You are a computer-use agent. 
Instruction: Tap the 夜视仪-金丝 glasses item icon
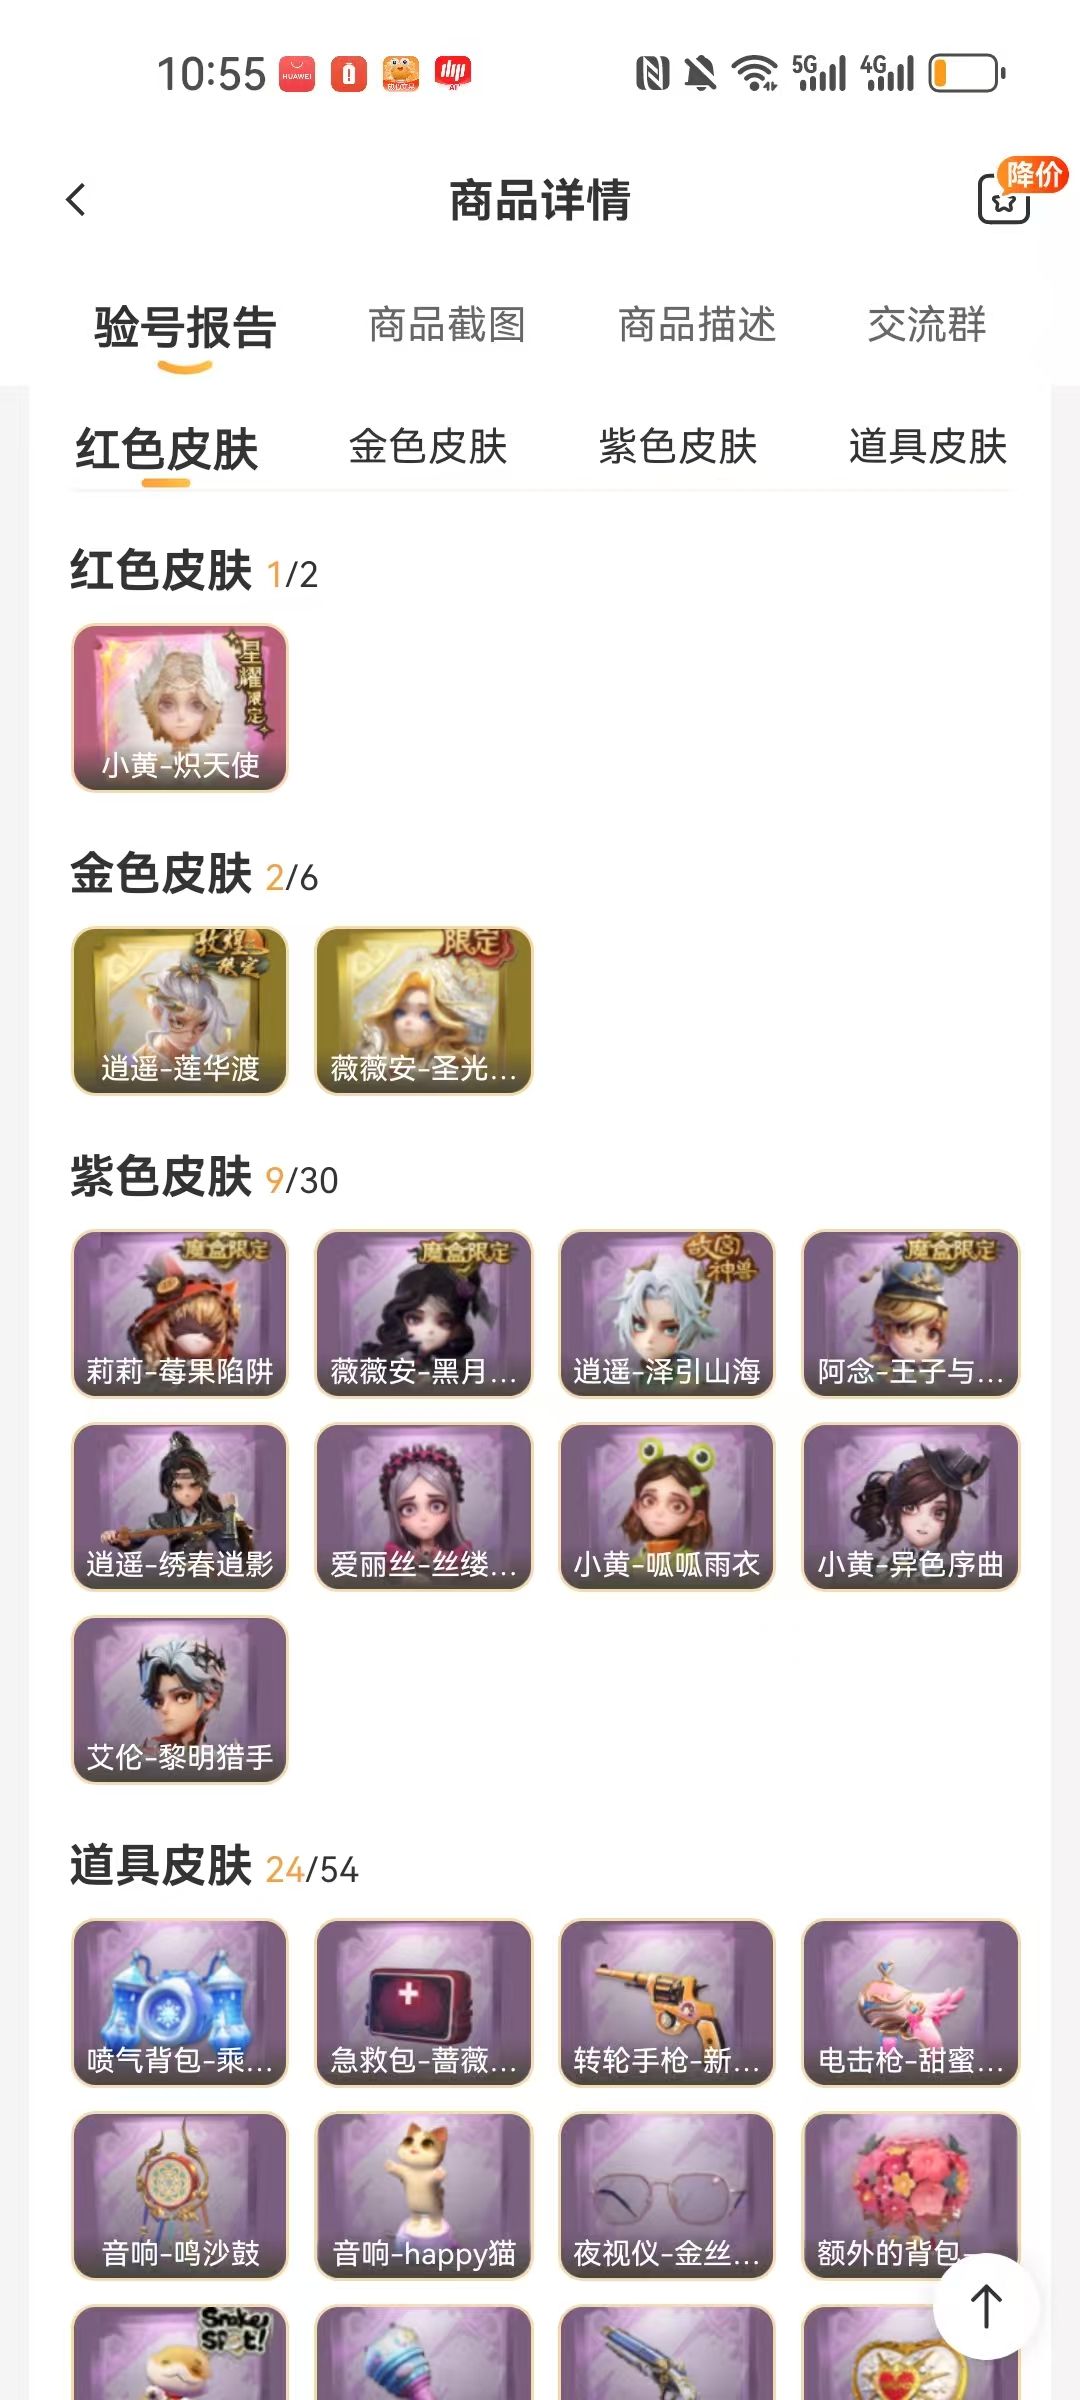tap(667, 2195)
